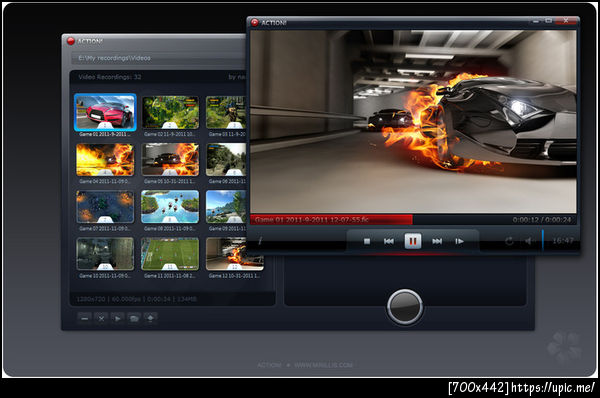The width and height of the screenshot is (600, 398).
Task: Click the recording info status line in manager
Action: click(x=137, y=299)
